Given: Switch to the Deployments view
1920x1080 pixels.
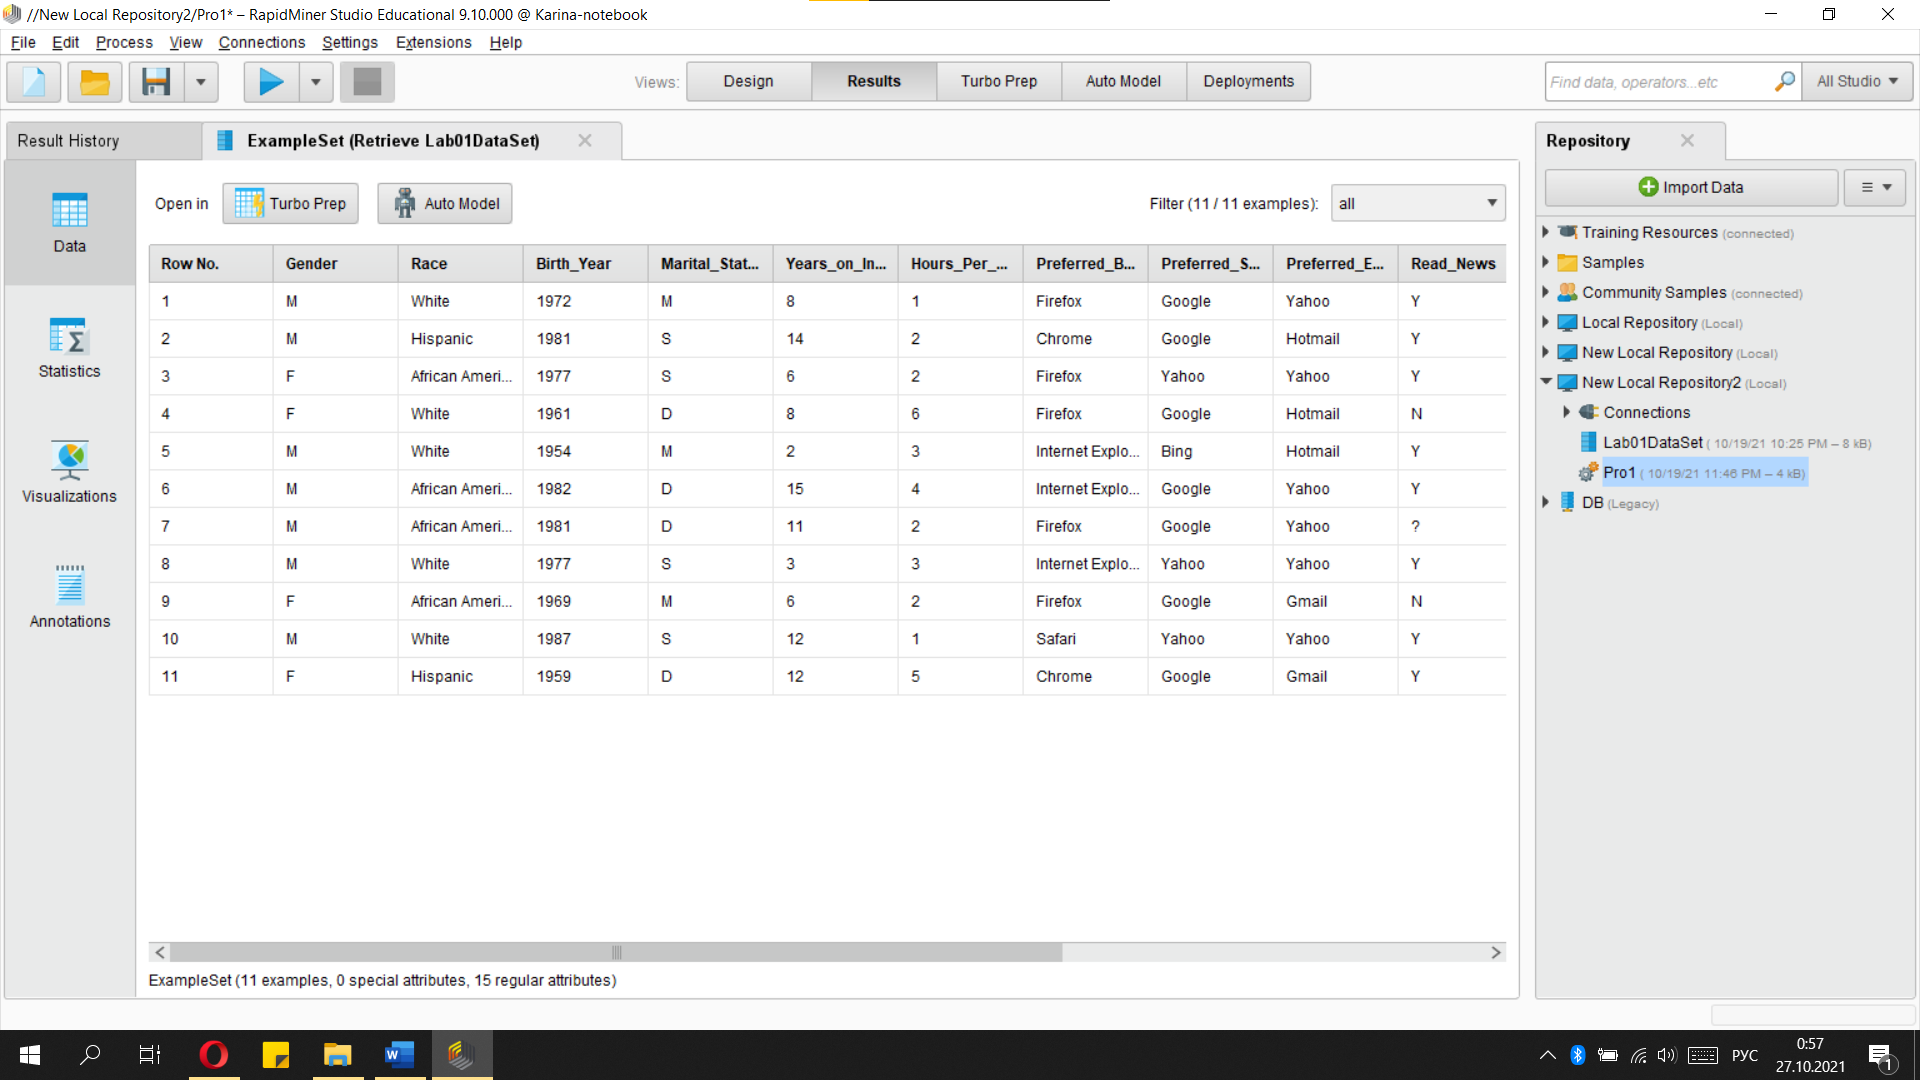Looking at the screenshot, I should pyautogui.click(x=1248, y=82).
